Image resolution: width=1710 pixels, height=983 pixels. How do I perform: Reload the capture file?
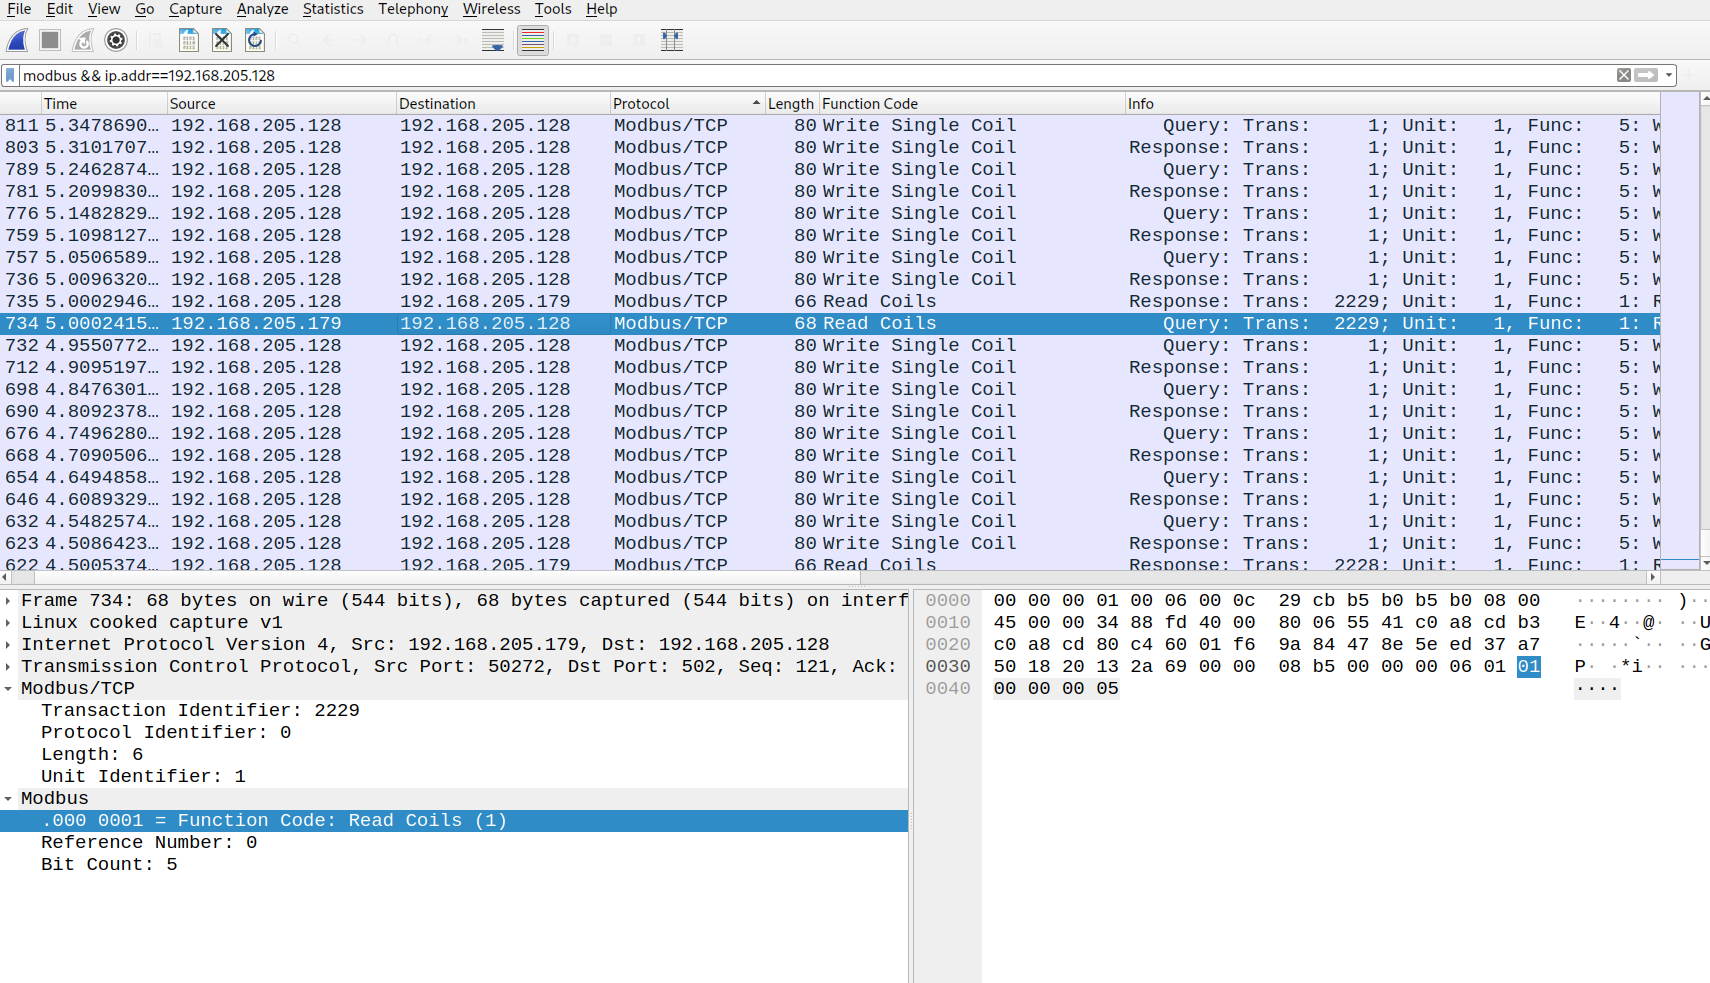(256, 40)
